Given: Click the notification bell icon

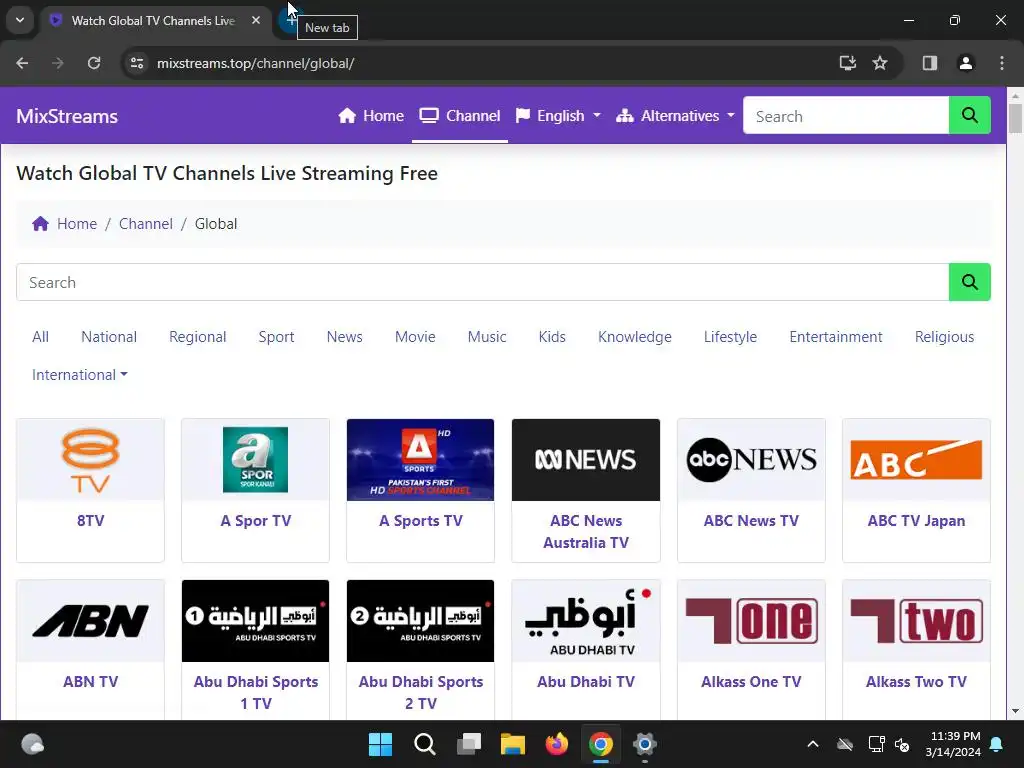Looking at the screenshot, I should coord(997,744).
